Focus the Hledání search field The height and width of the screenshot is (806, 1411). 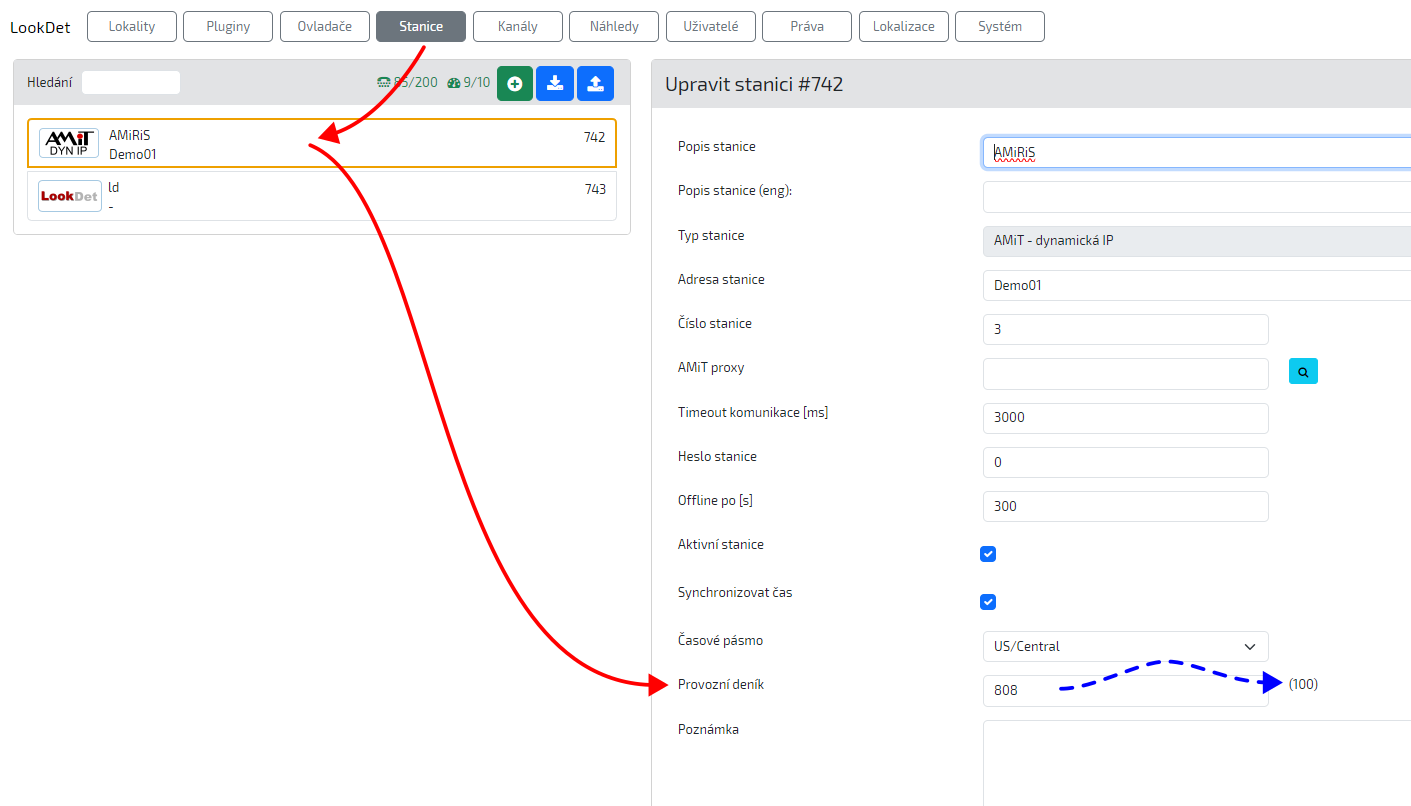(x=131, y=83)
